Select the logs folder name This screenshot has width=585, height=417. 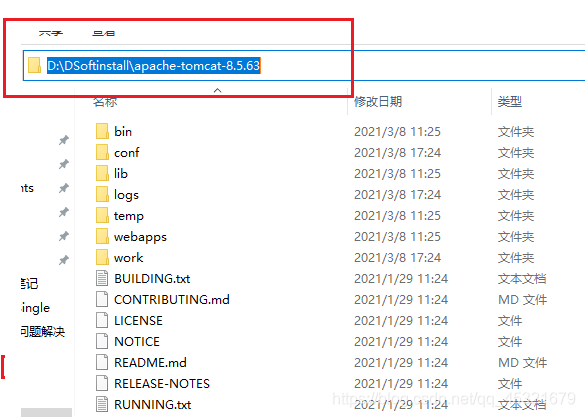(126, 195)
